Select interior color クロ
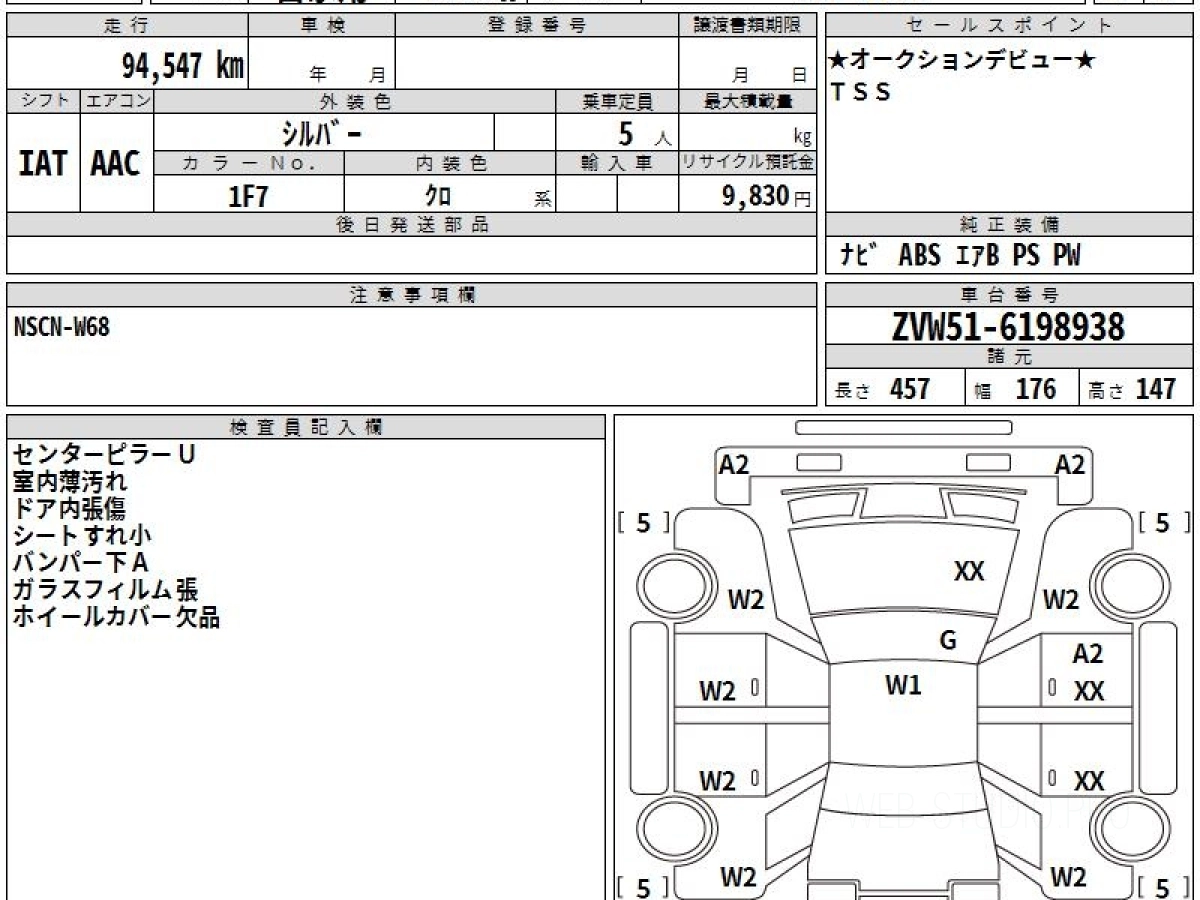Viewport: 1200px width, 900px height. (x=438, y=195)
